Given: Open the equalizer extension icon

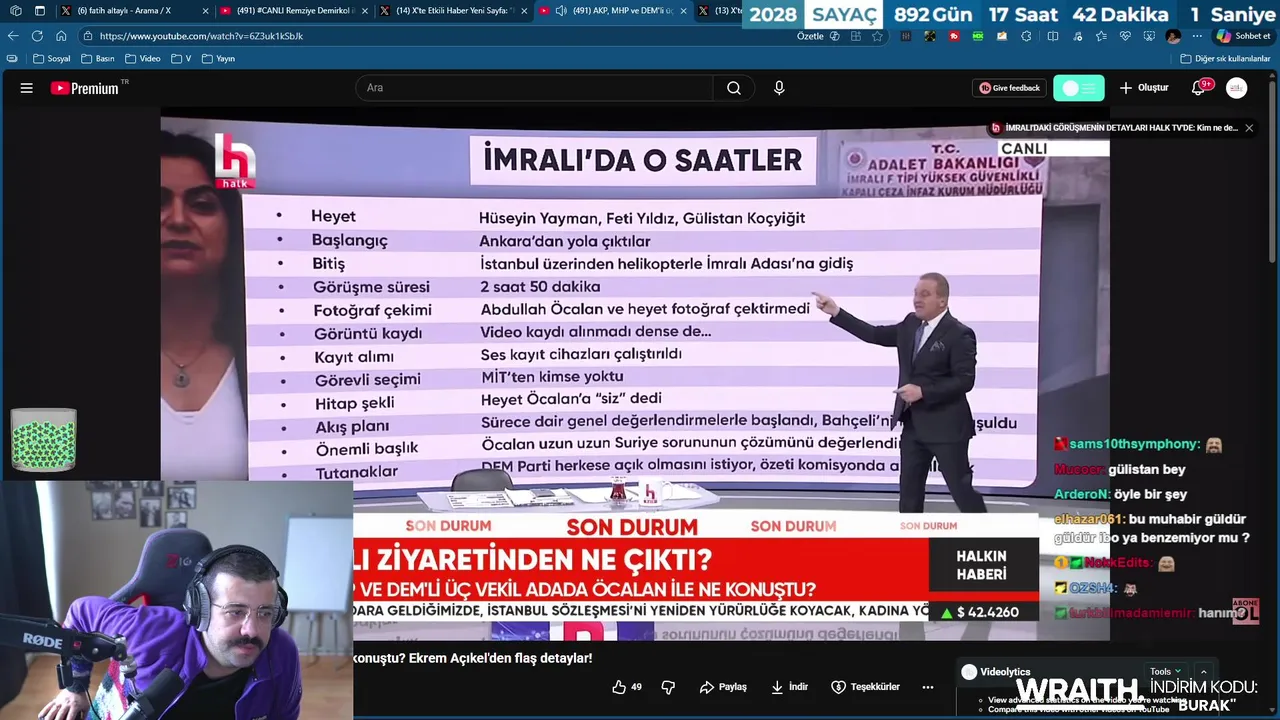Looking at the screenshot, I should [x=906, y=36].
